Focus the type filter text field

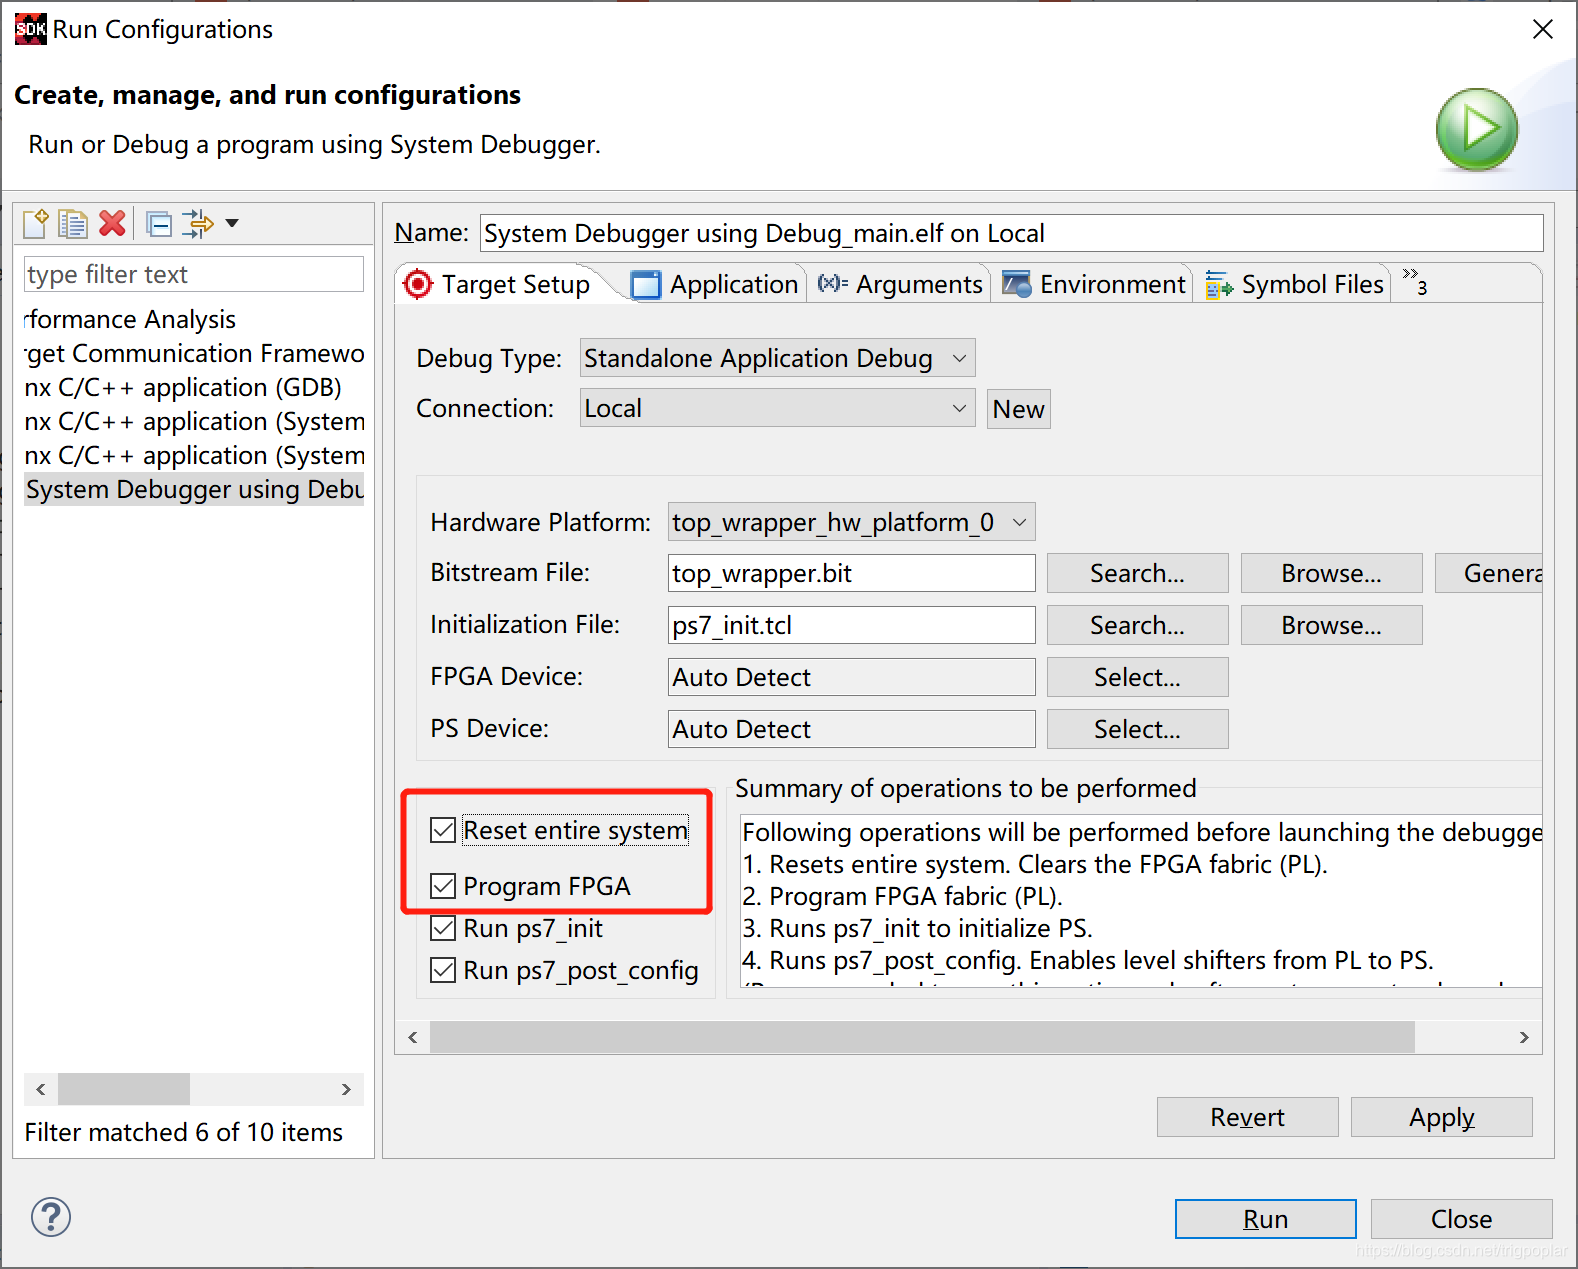pos(193,274)
